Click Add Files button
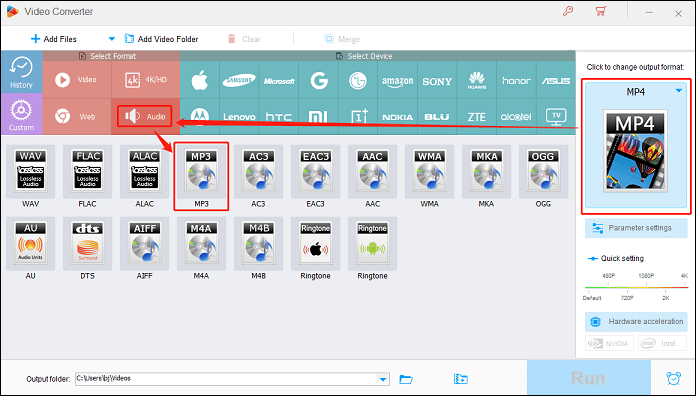 53,39
